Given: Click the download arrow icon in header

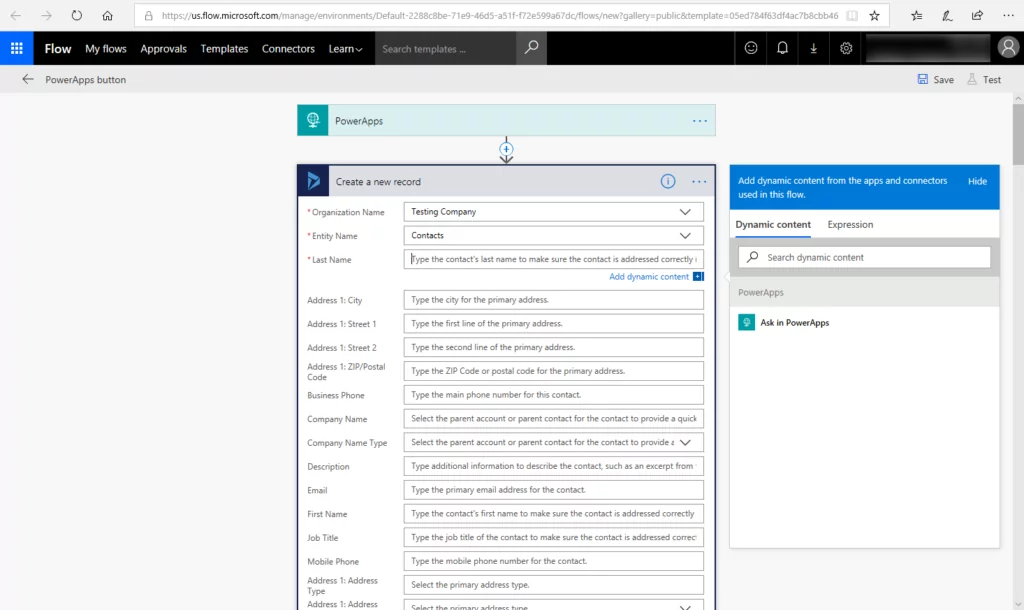Looking at the screenshot, I should (814, 48).
